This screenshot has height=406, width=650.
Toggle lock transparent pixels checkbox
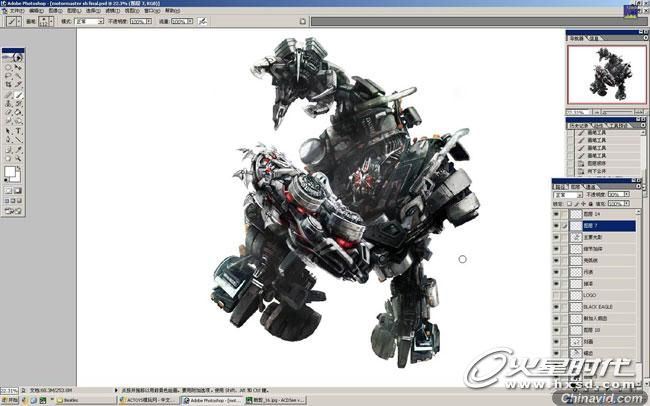pos(570,204)
